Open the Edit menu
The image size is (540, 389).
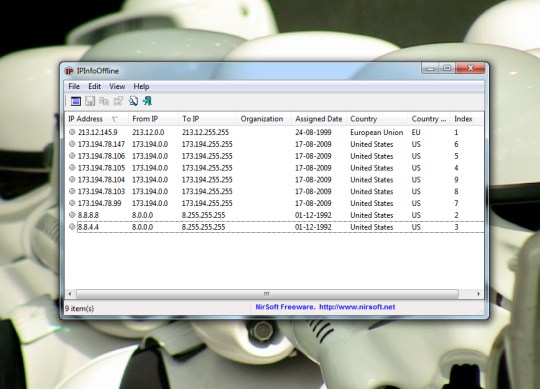click(94, 86)
